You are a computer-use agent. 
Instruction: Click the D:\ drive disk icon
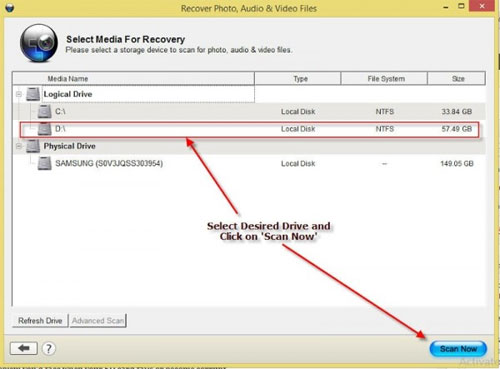[44, 129]
